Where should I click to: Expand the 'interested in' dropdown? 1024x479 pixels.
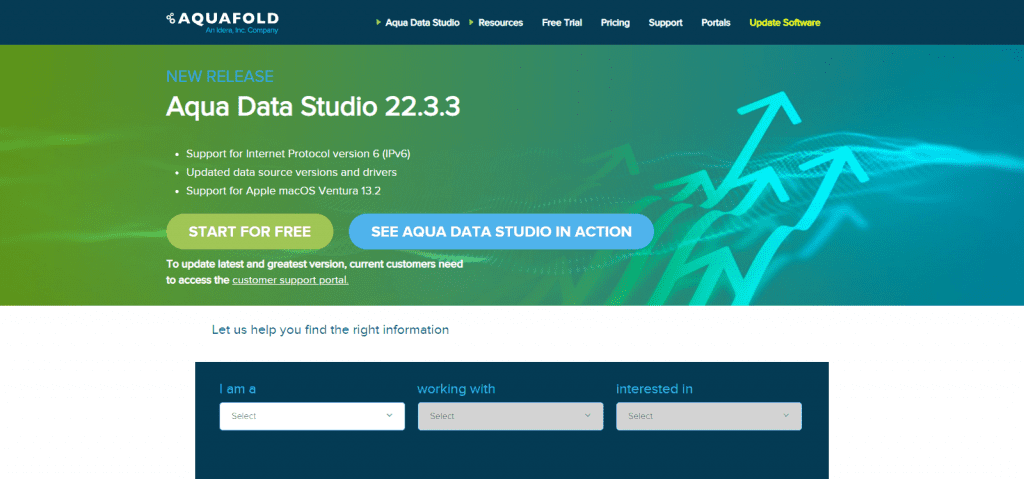point(709,416)
